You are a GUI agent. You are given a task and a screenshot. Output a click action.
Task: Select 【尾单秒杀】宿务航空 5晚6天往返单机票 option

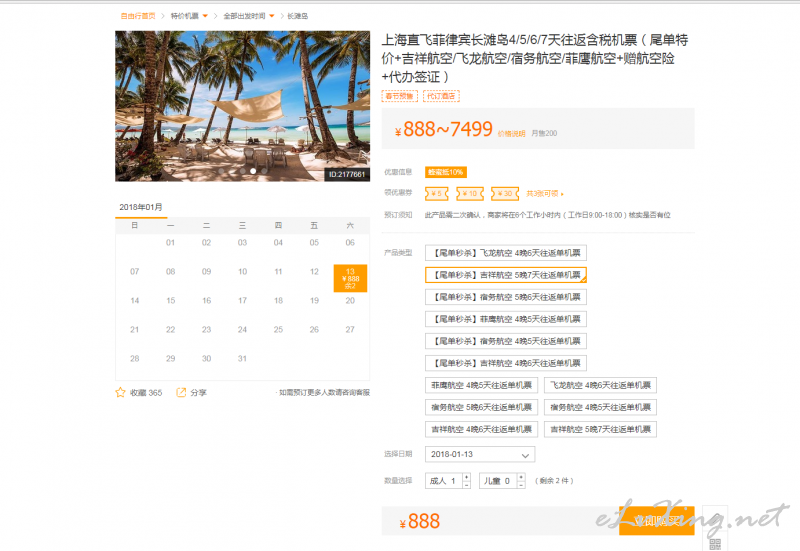[x=506, y=297]
